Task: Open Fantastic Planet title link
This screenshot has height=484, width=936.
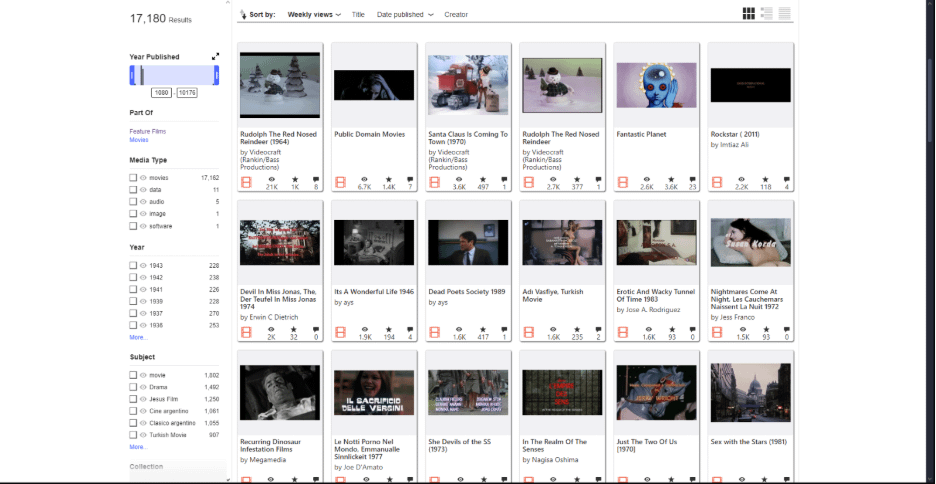Action: [641, 134]
